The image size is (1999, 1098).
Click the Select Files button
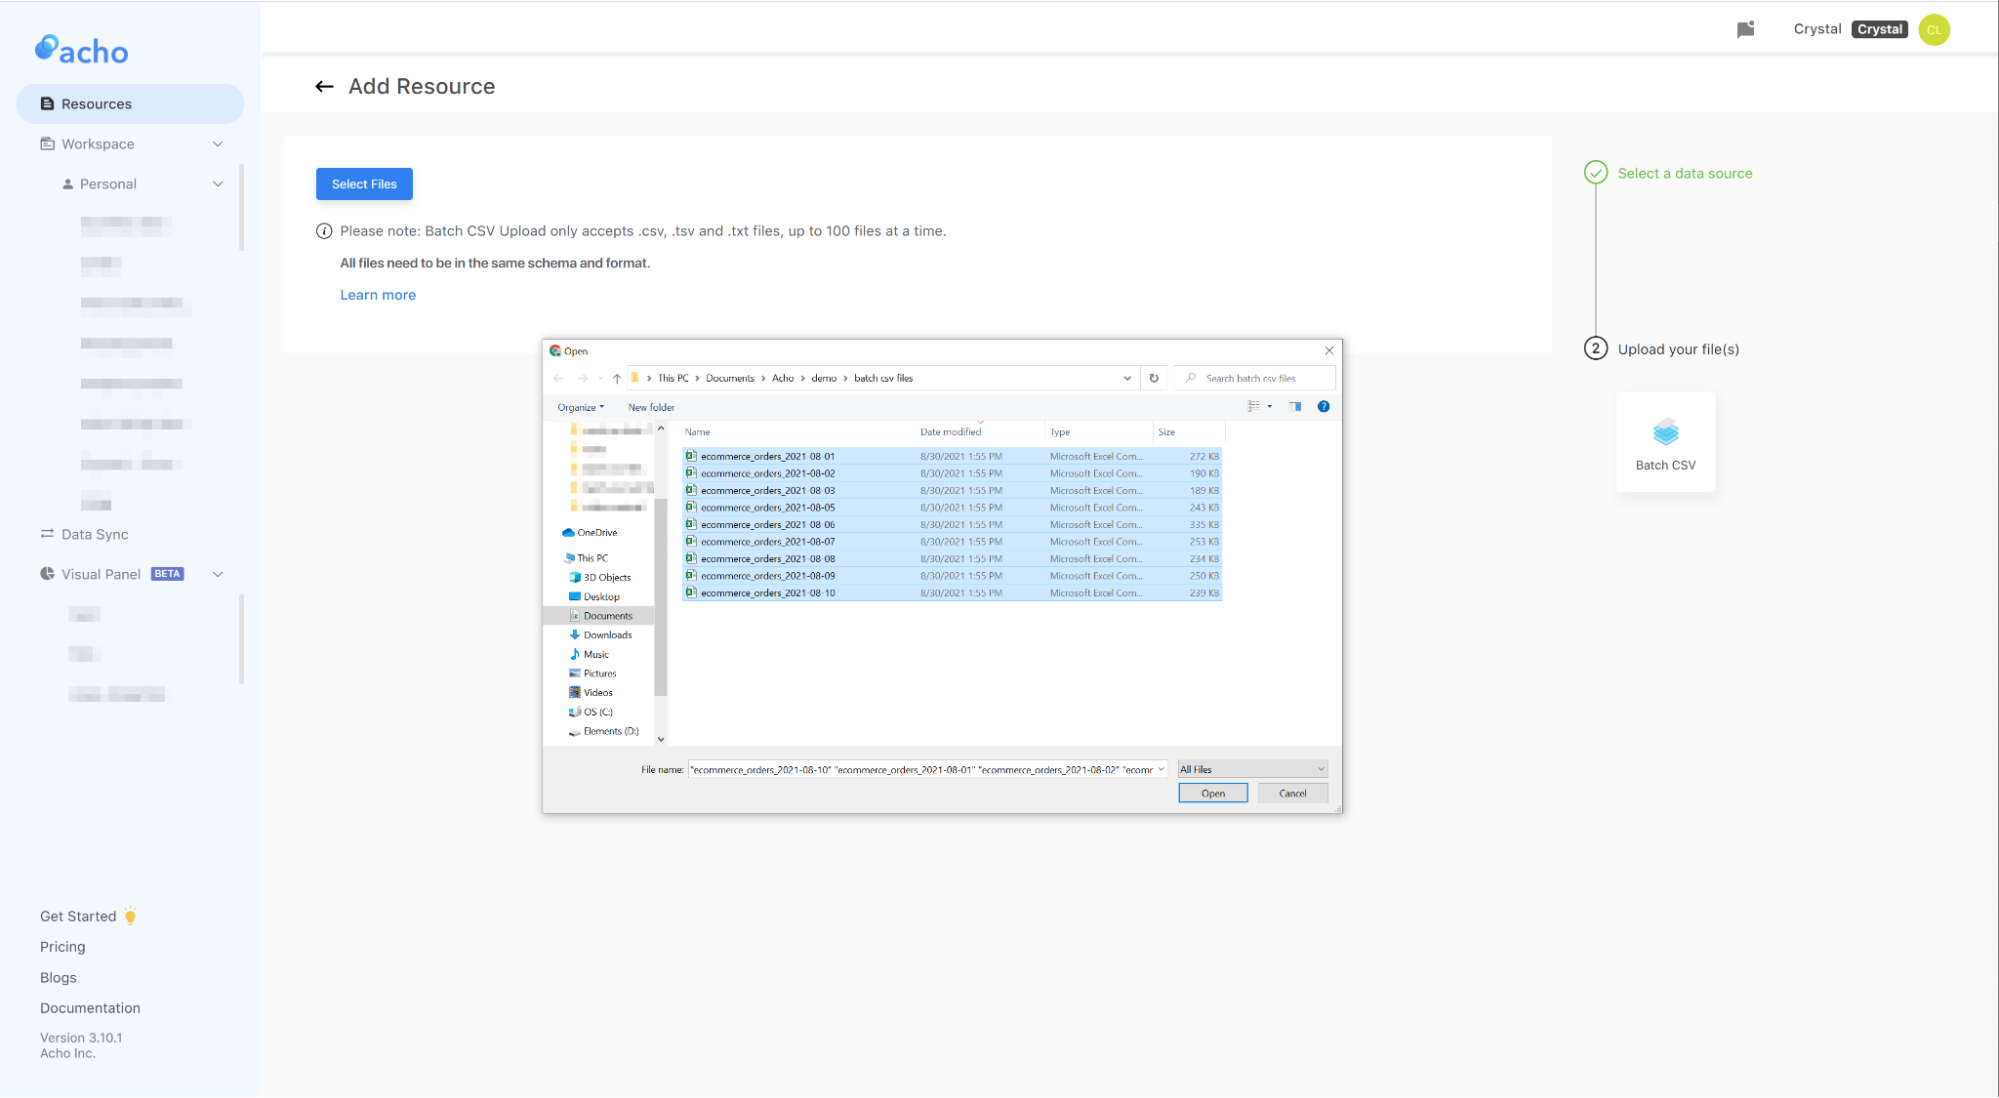364,184
